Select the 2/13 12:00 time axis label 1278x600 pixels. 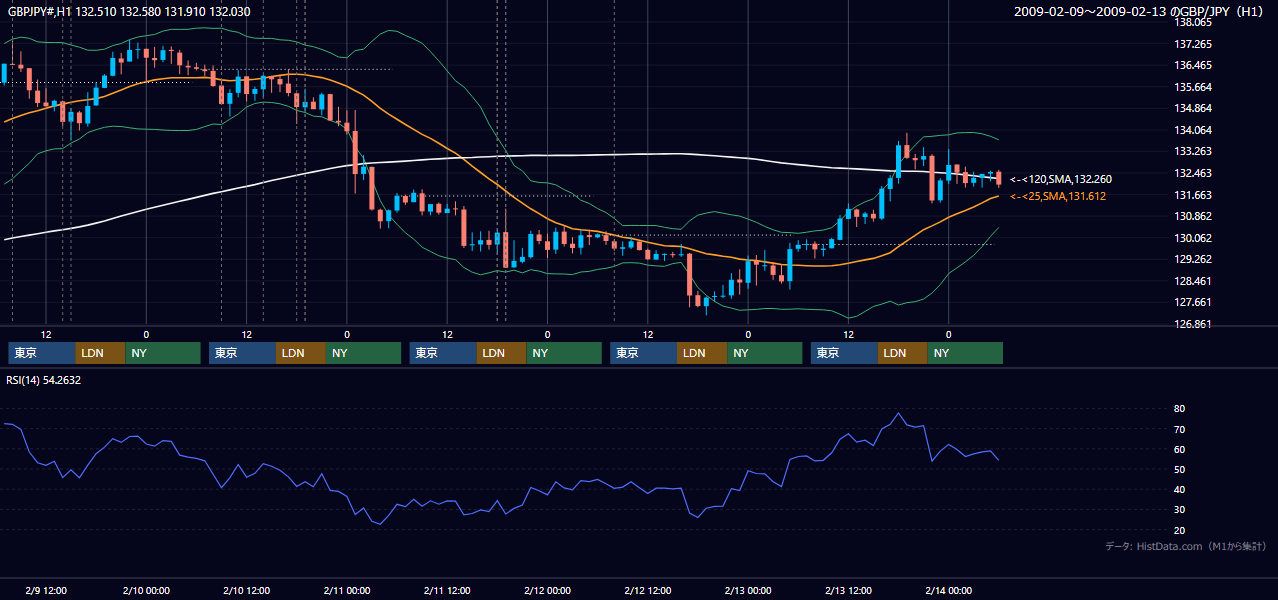point(848,590)
